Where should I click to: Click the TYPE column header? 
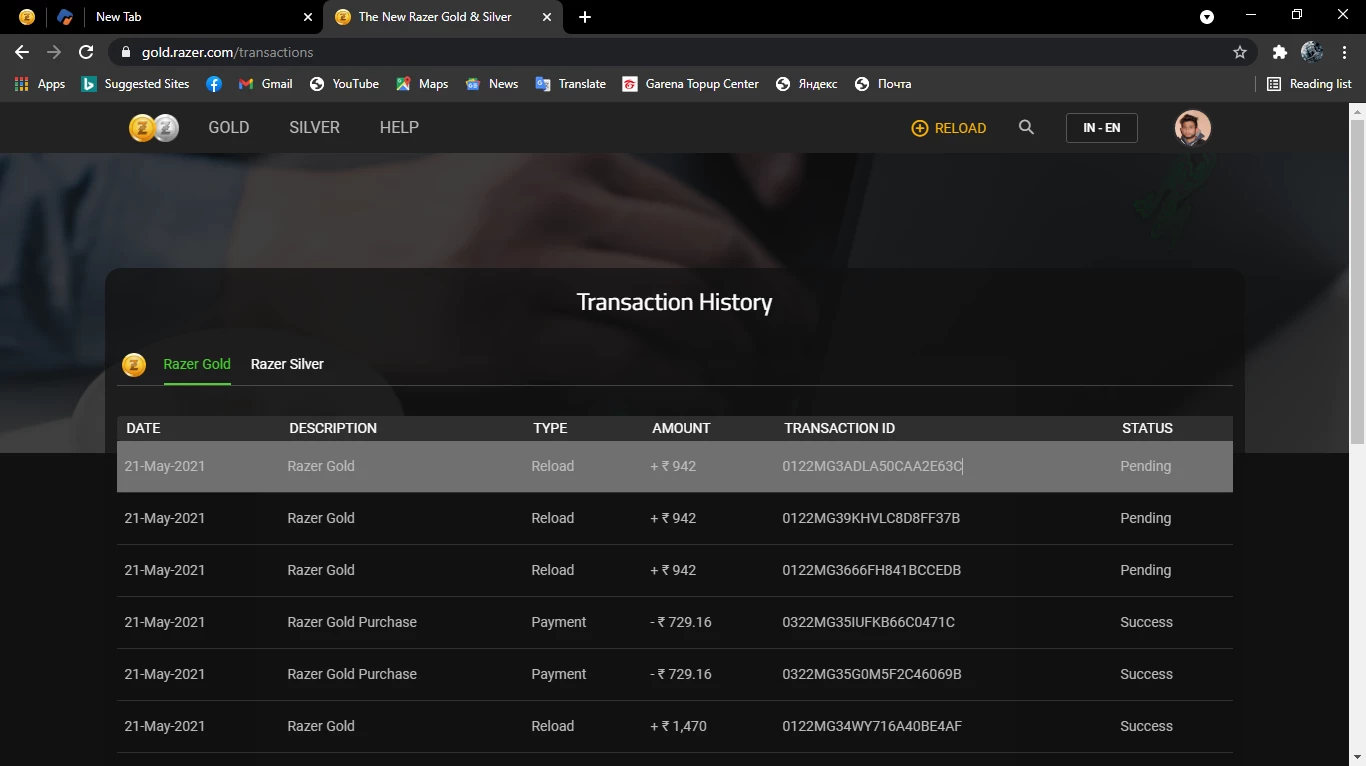[x=550, y=428]
